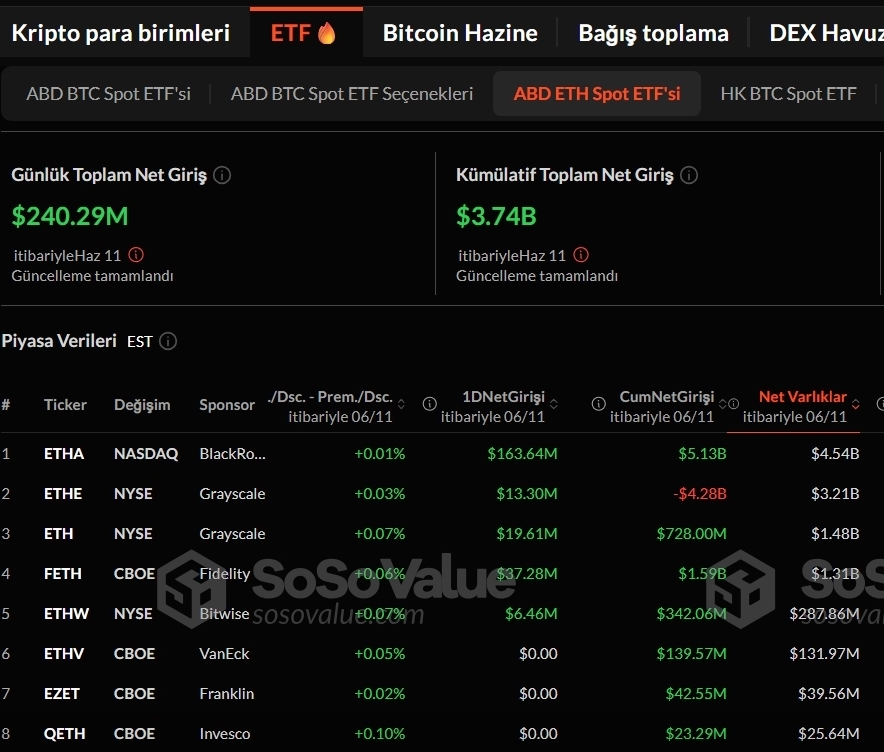Select ABD BTC Spot ETF'si sub-tab
The height and width of the screenshot is (752, 884).
click(108, 94)
